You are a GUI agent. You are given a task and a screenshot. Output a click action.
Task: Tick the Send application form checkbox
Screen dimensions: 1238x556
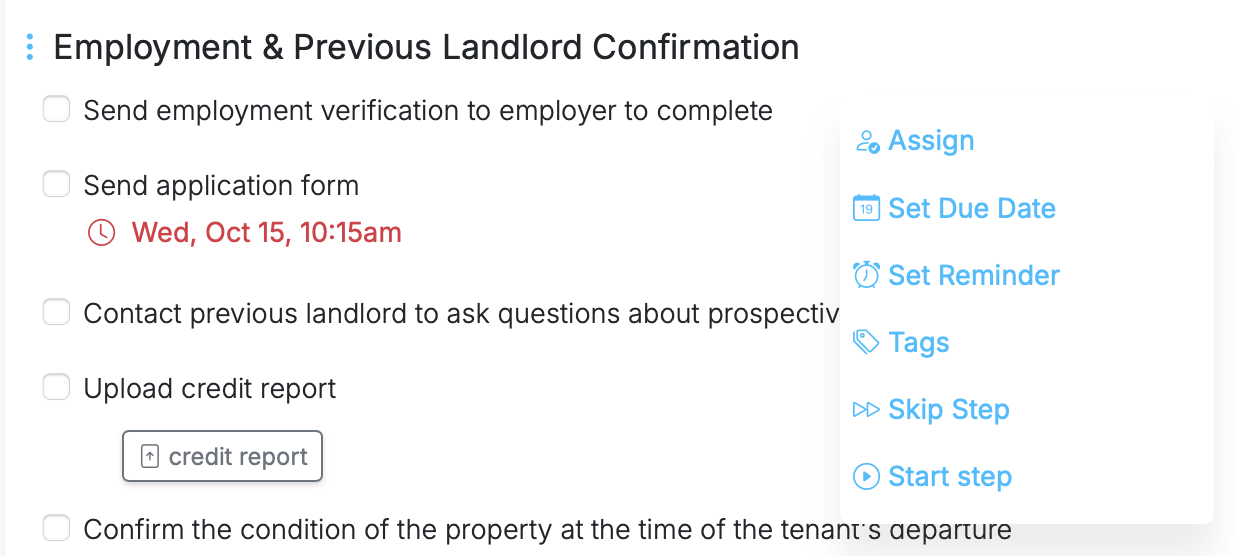coord(56,184)
